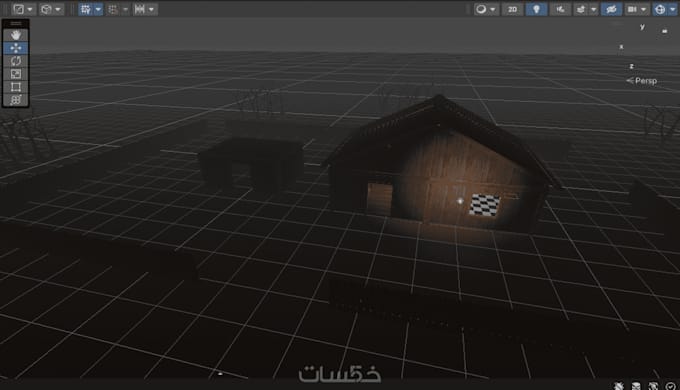This screenshot has width=680, height=390.
Task: Open the grid snapping settings dropdown
Action: 125,9
